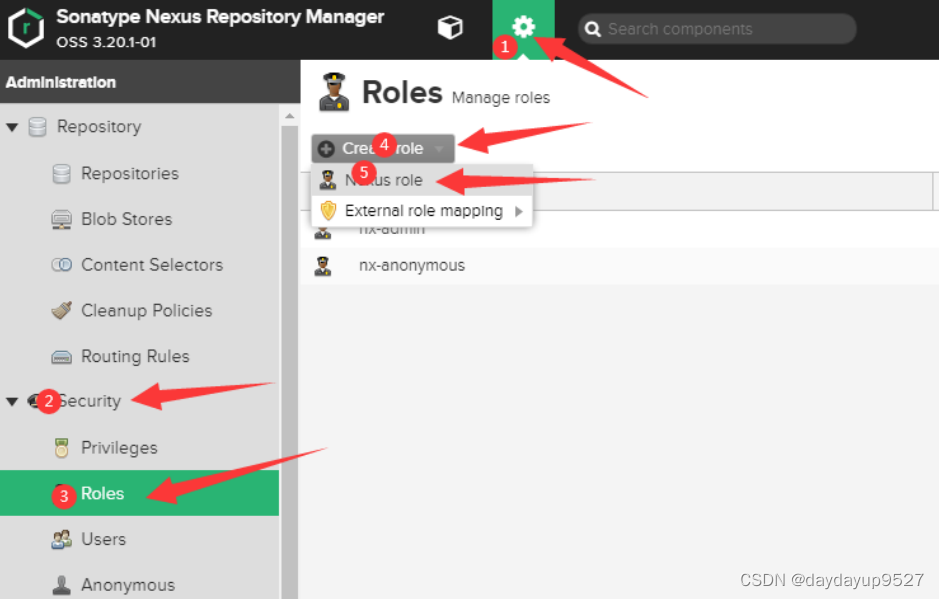
Task: Collapse the Repository tree section
Action: [x=12, y=127]
